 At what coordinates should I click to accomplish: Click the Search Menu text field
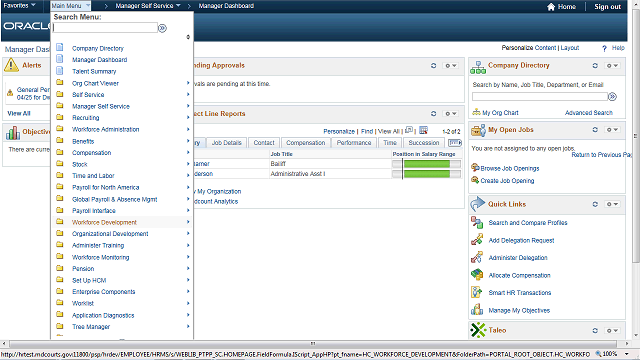pyautogui.click(x=105, y=28)
